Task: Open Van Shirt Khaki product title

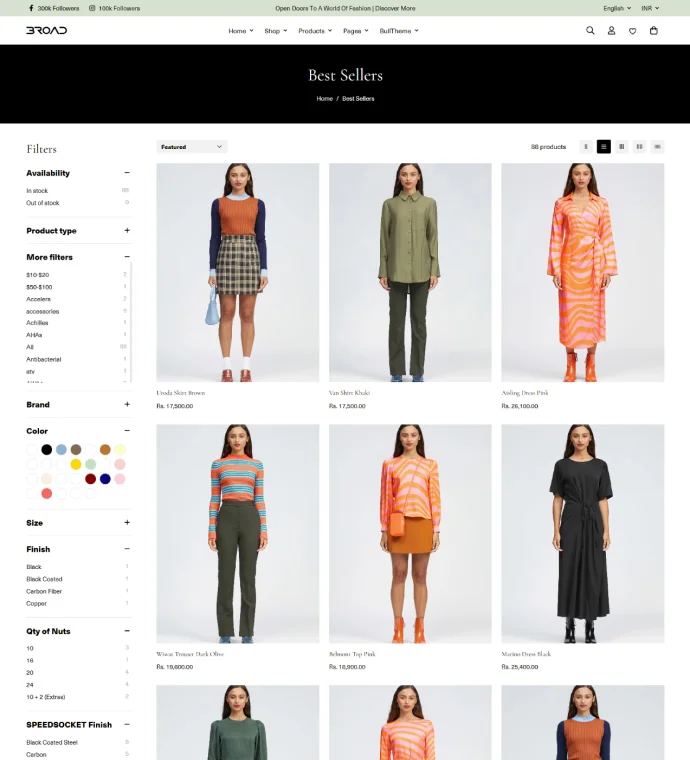Action: pyautogui.click(x=349, y=393)
